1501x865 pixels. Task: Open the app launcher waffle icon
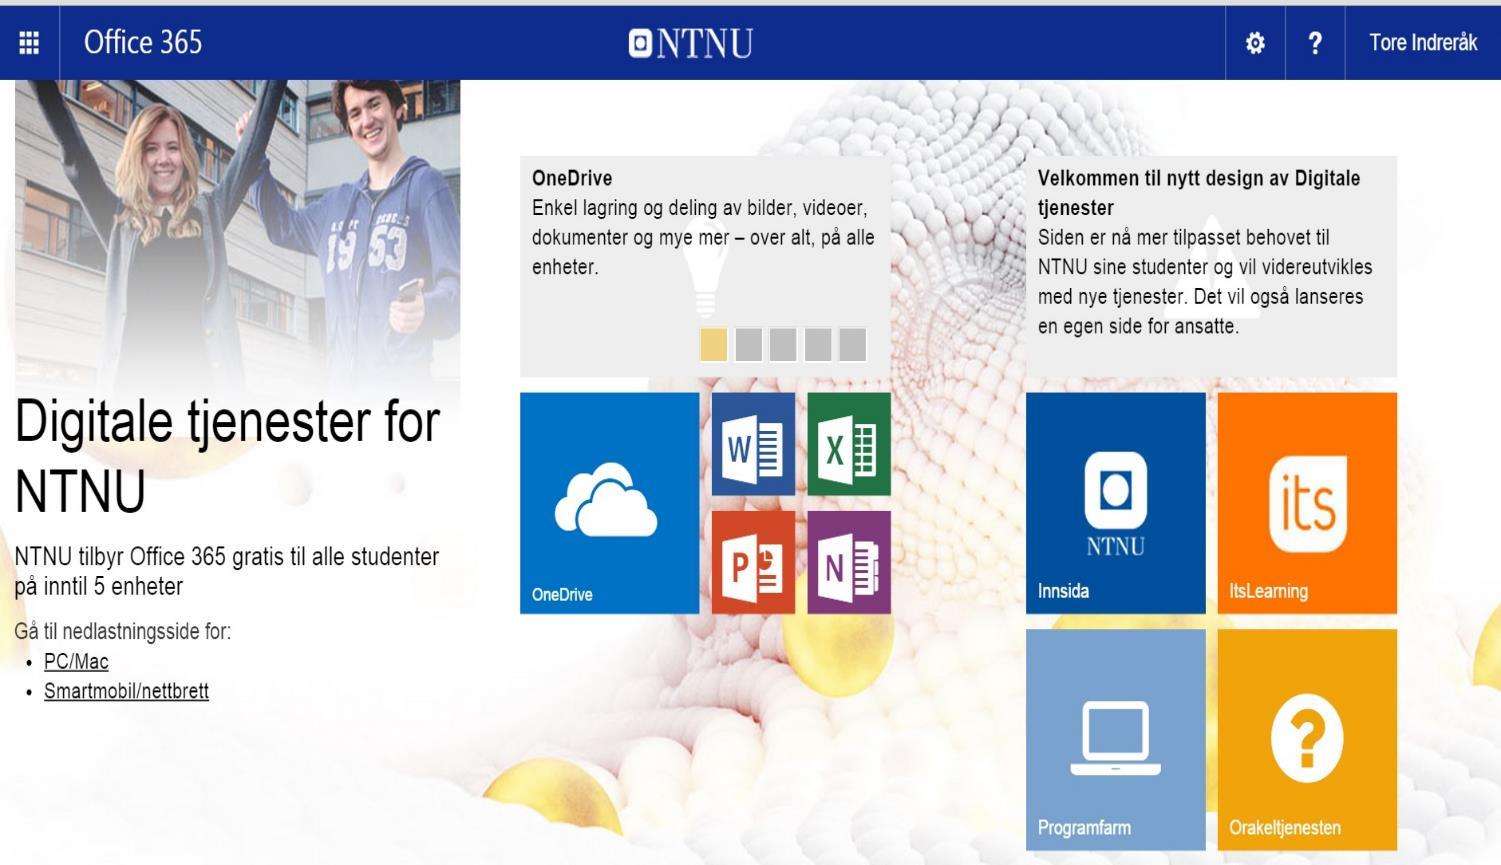pyautogui.click(x=29, y=43)
